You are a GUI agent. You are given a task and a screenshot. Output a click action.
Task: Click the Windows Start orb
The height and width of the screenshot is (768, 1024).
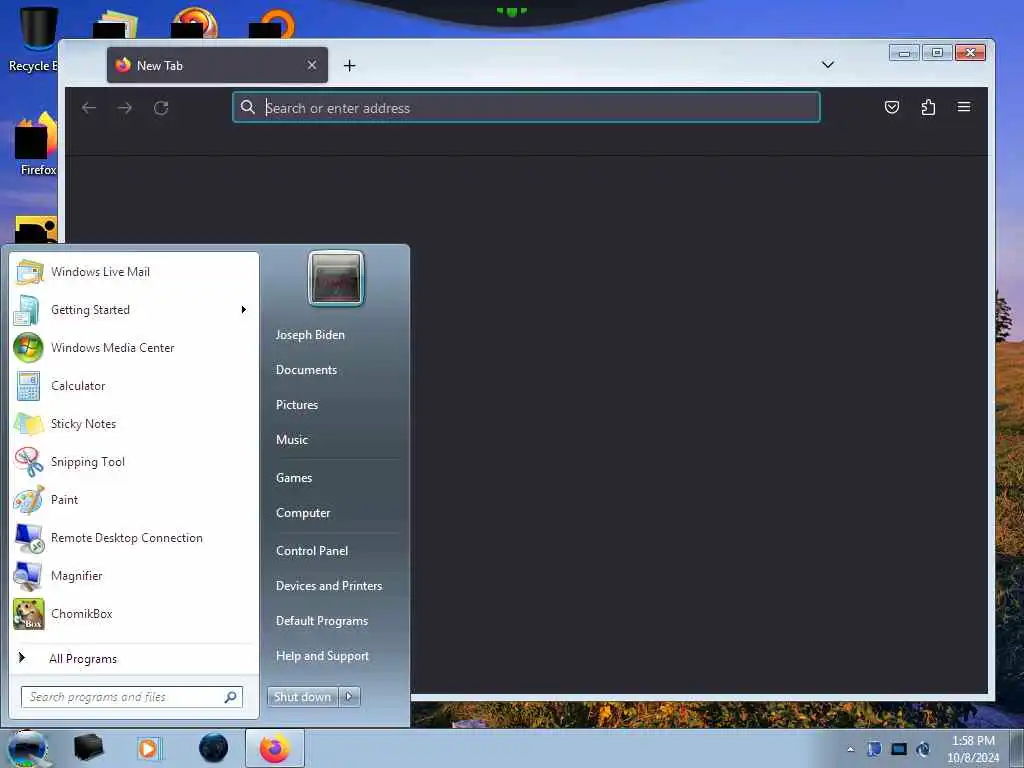coord(27,748)
